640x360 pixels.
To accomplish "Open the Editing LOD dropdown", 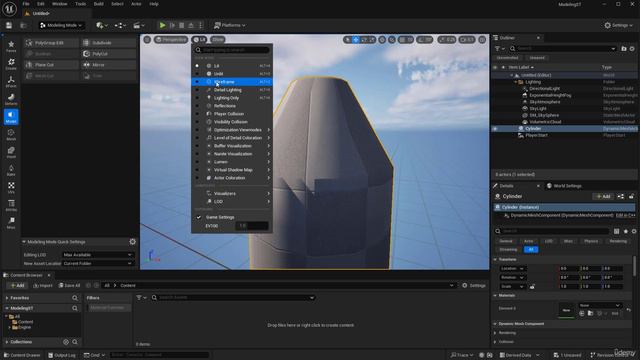I will (98, 255).
